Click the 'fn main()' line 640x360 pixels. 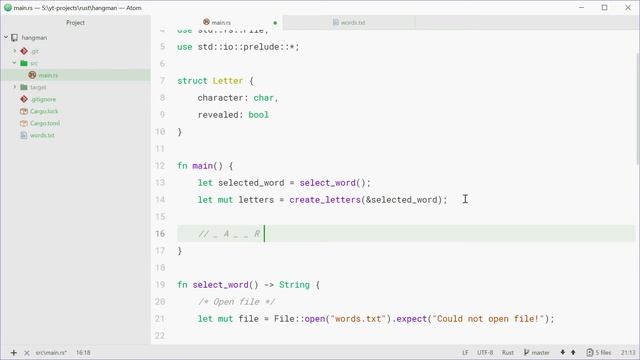205,166
